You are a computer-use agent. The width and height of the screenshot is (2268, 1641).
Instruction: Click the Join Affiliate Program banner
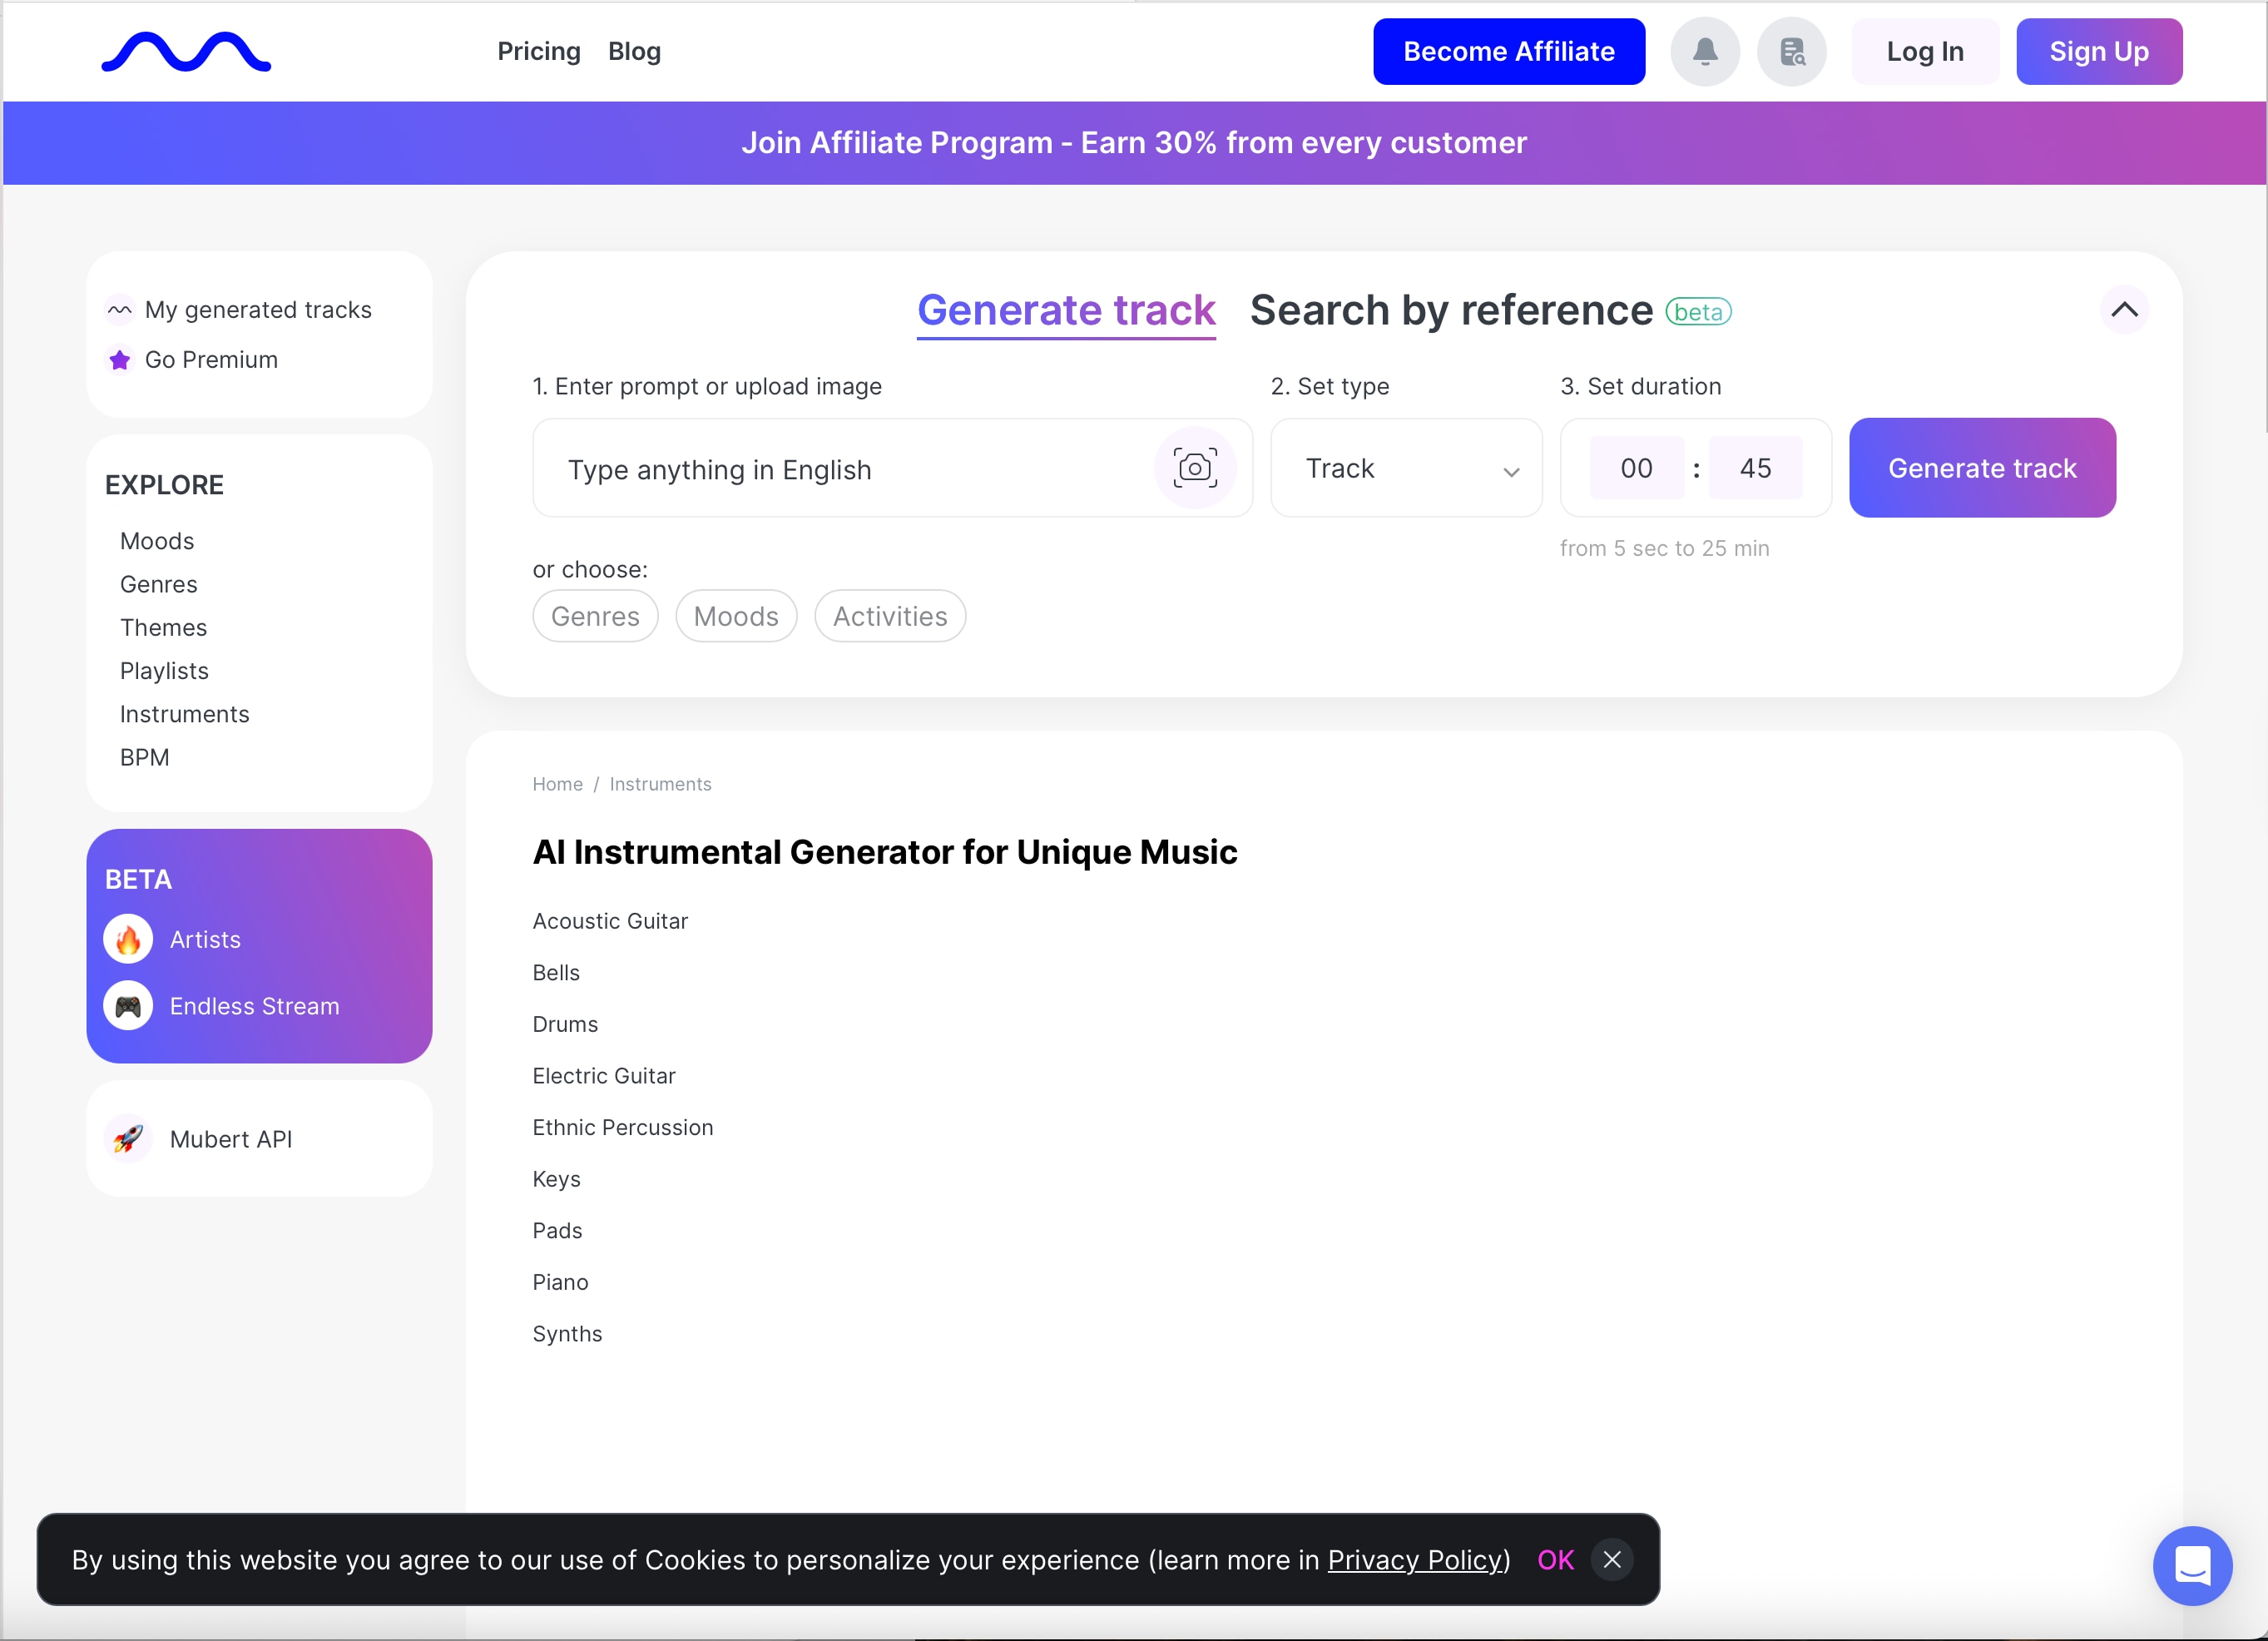[1134, 143]
